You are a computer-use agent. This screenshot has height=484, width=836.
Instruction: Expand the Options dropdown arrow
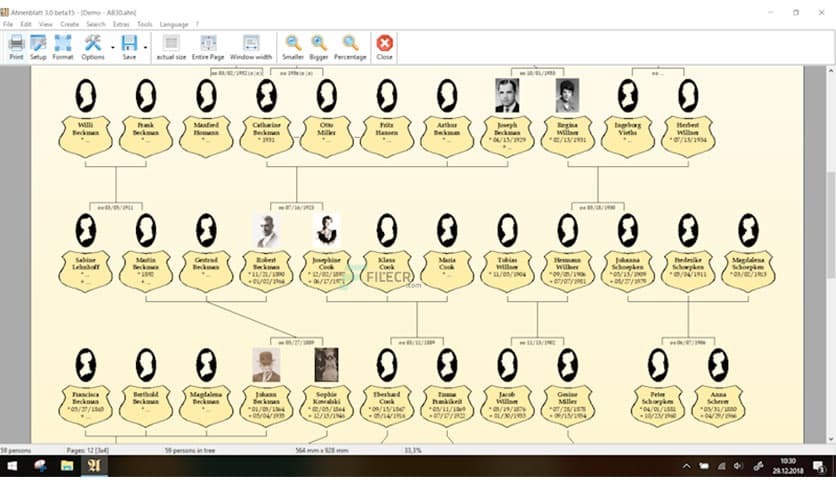pyautogui.click(x=112, y=47)
